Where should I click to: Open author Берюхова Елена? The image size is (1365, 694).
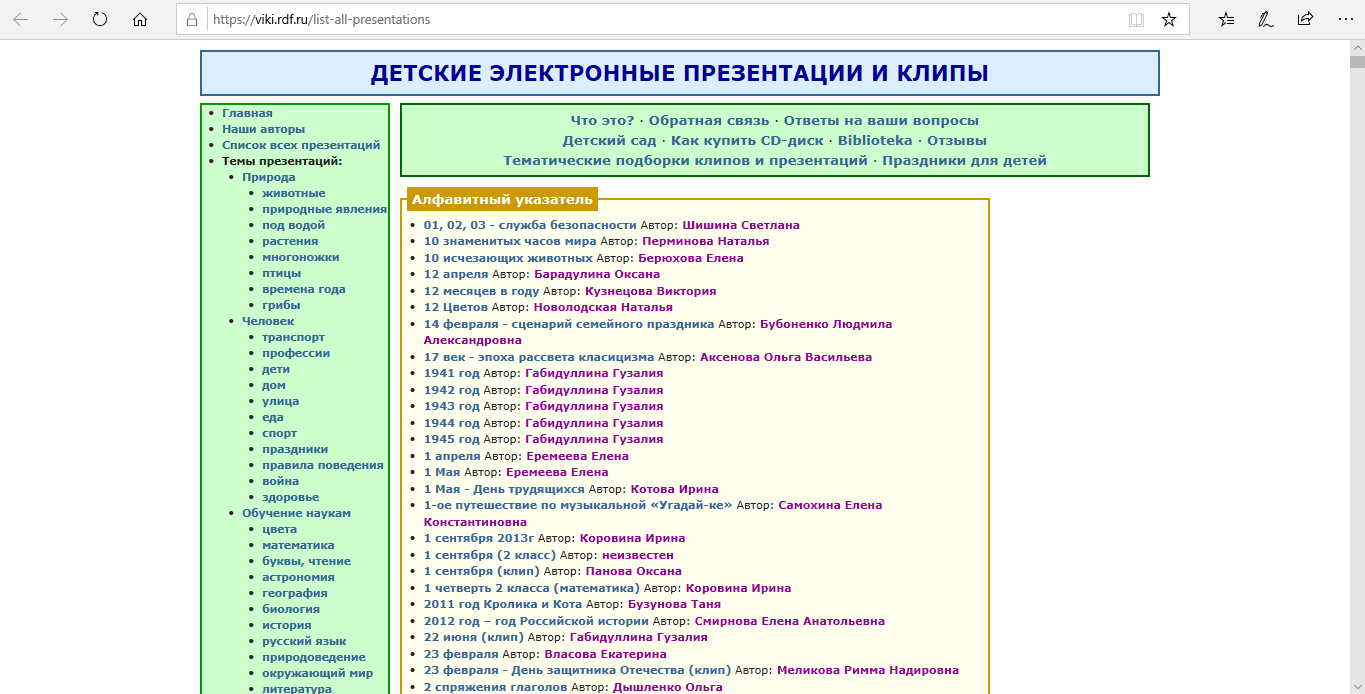(x=691, y=258)
